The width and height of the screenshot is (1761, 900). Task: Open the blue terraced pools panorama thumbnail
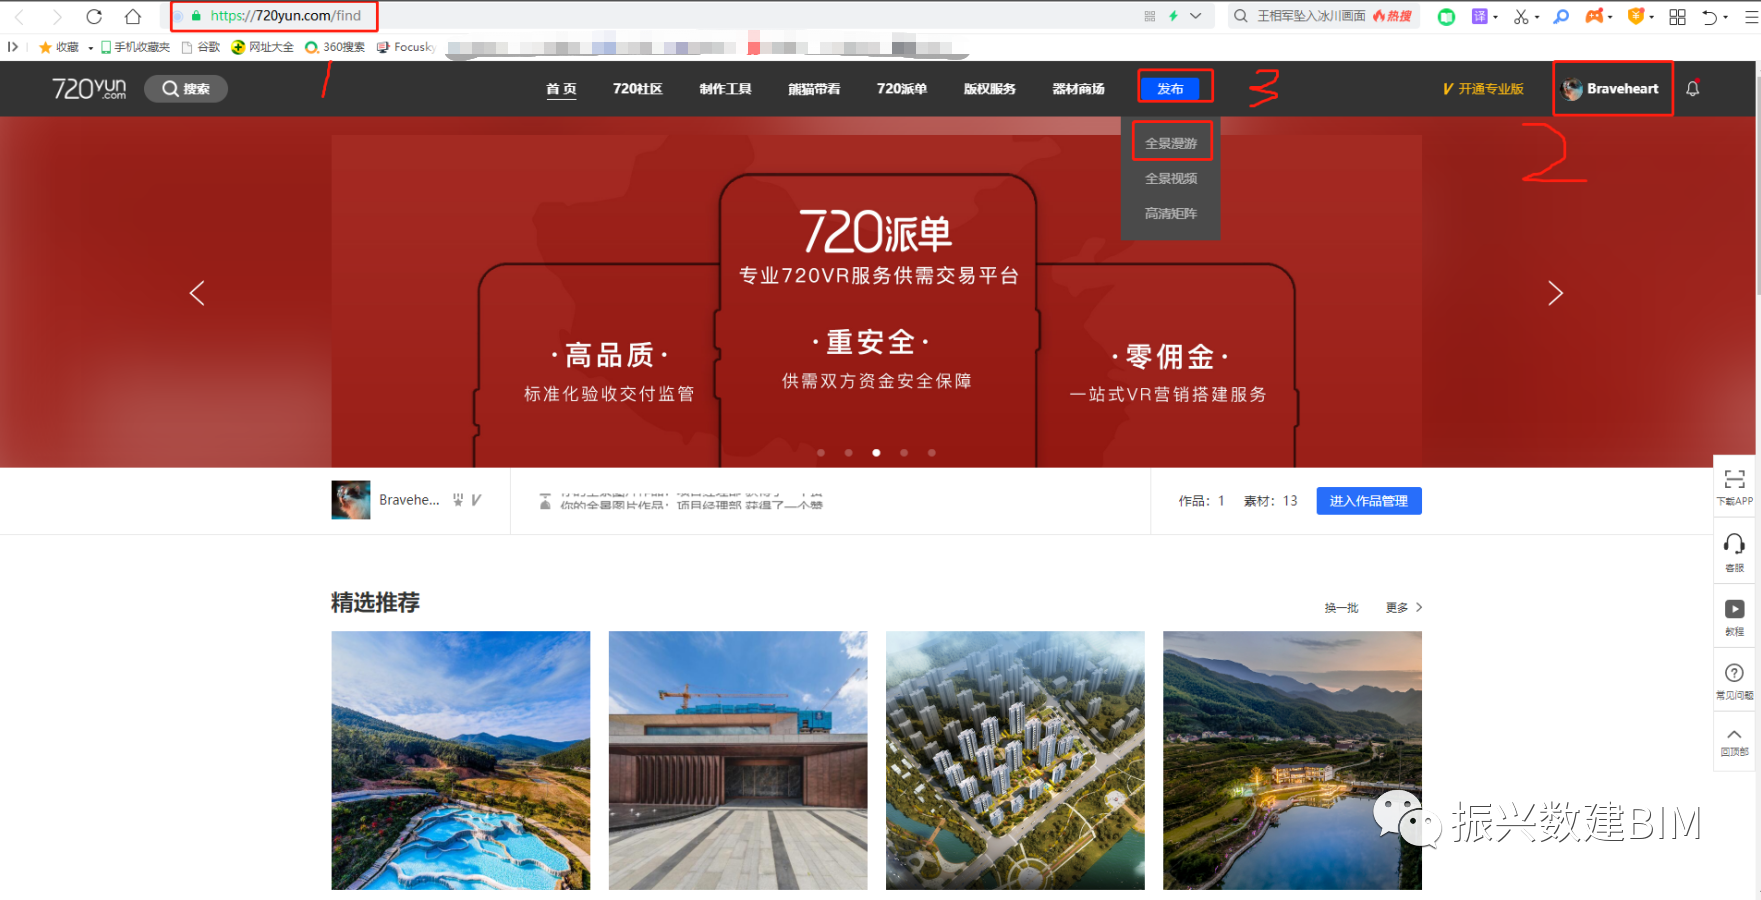pos(461,760)
